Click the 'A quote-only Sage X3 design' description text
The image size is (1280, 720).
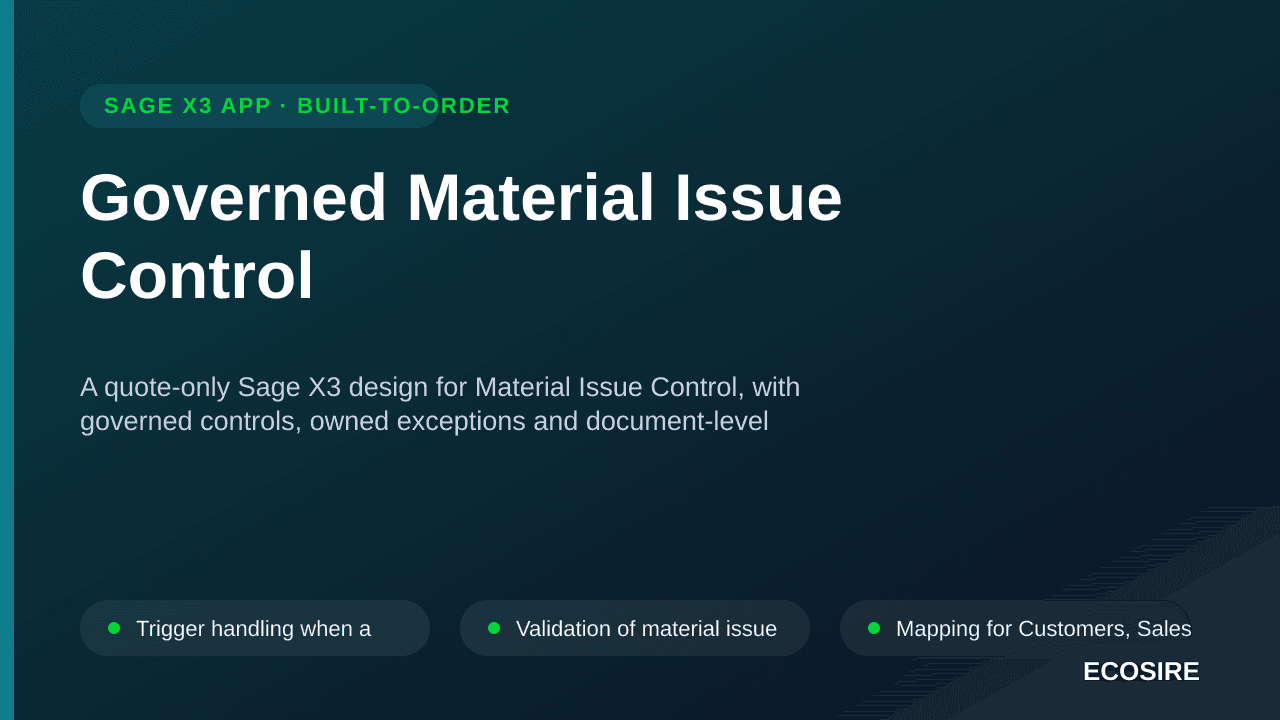click(x=440, y=404)
